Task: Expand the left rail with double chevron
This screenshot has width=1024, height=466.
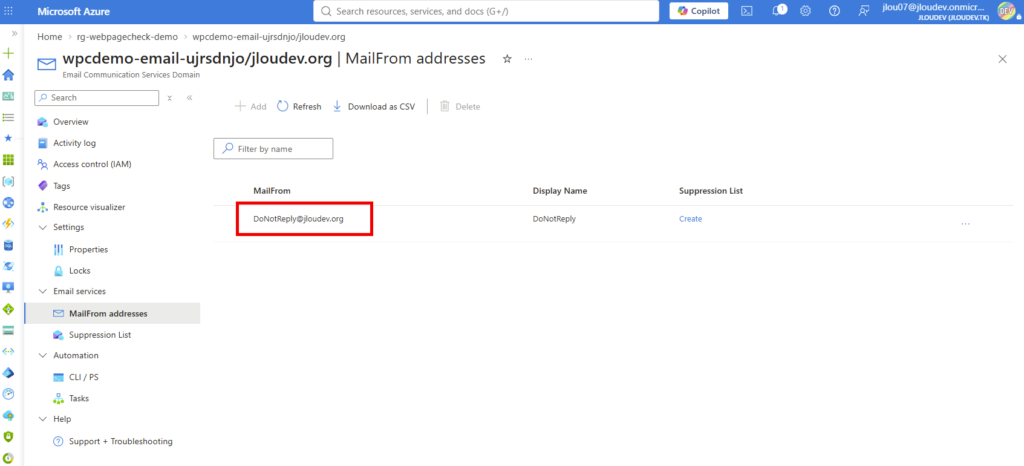Action: (14, 33)
